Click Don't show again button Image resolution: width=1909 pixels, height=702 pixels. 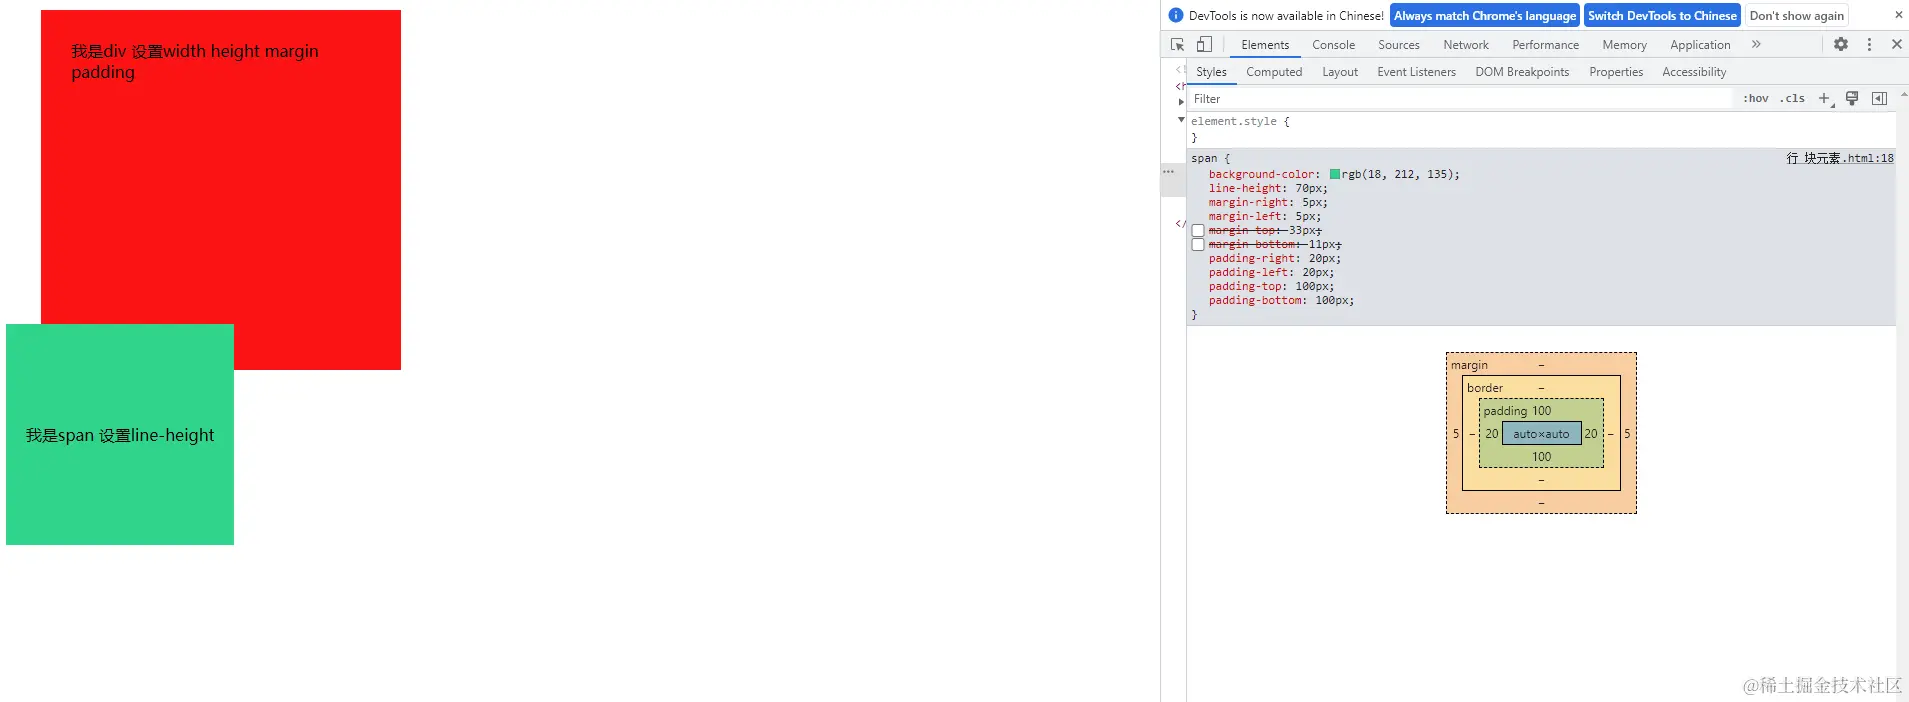click(1796, 15)
